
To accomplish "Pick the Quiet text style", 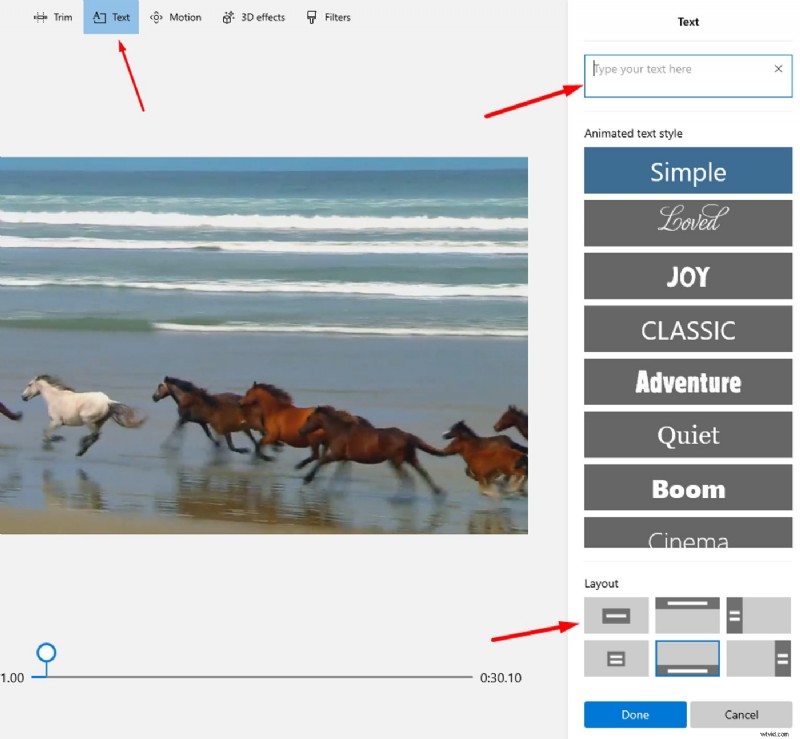I will pos(687,435).
